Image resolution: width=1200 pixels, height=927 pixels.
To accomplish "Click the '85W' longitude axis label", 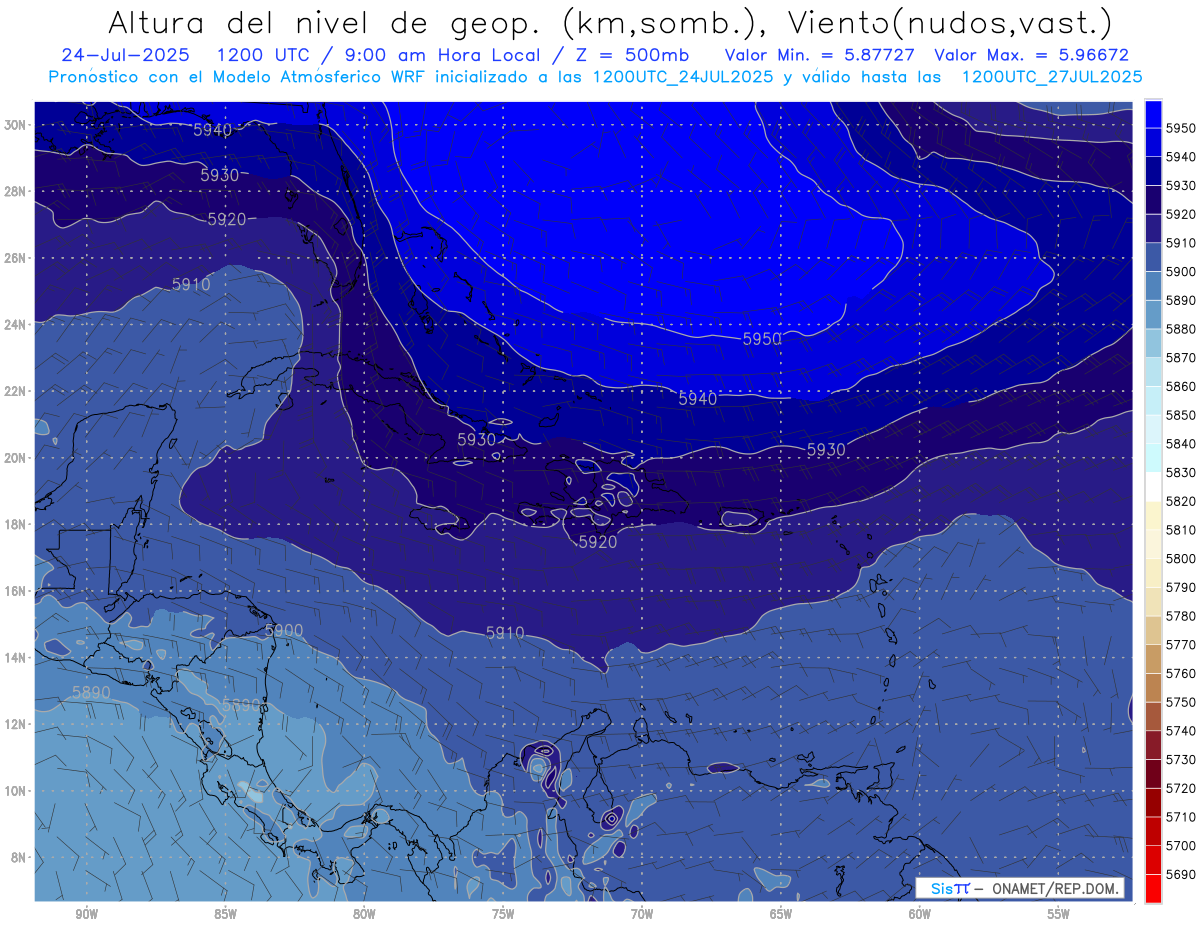I will tap(225, 914).
